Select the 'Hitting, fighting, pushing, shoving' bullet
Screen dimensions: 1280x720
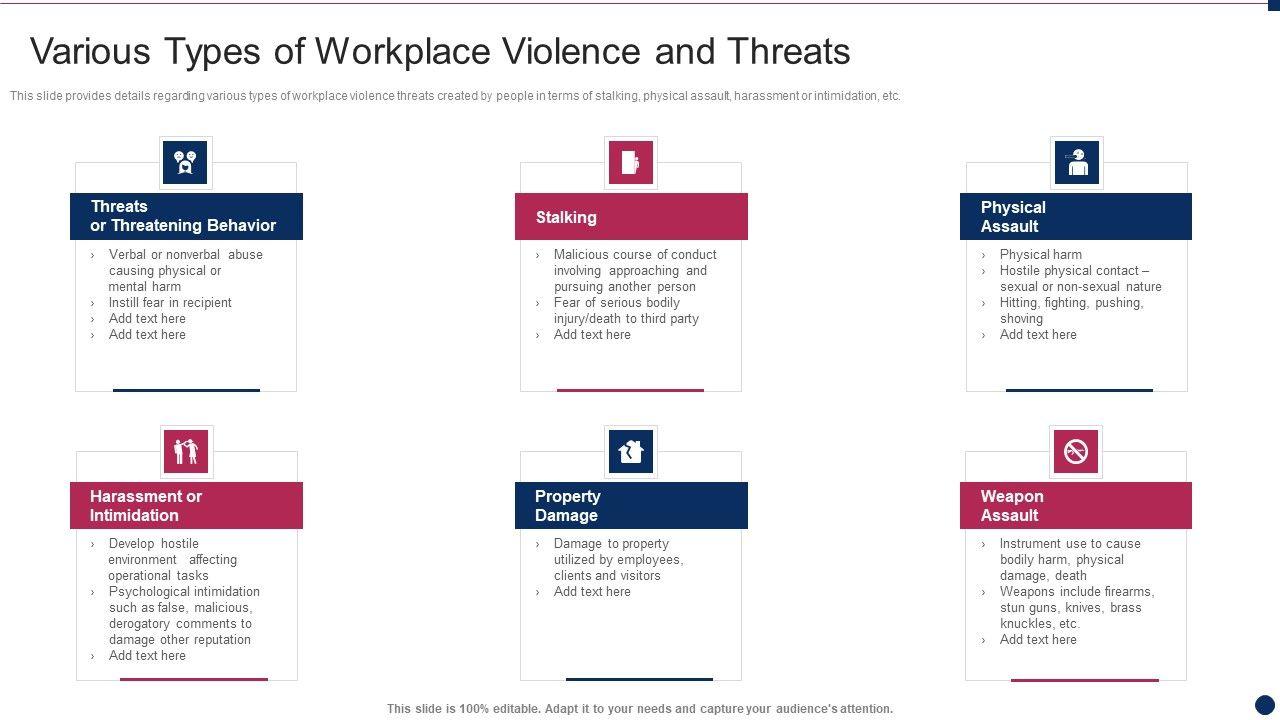pos(1072,310)
